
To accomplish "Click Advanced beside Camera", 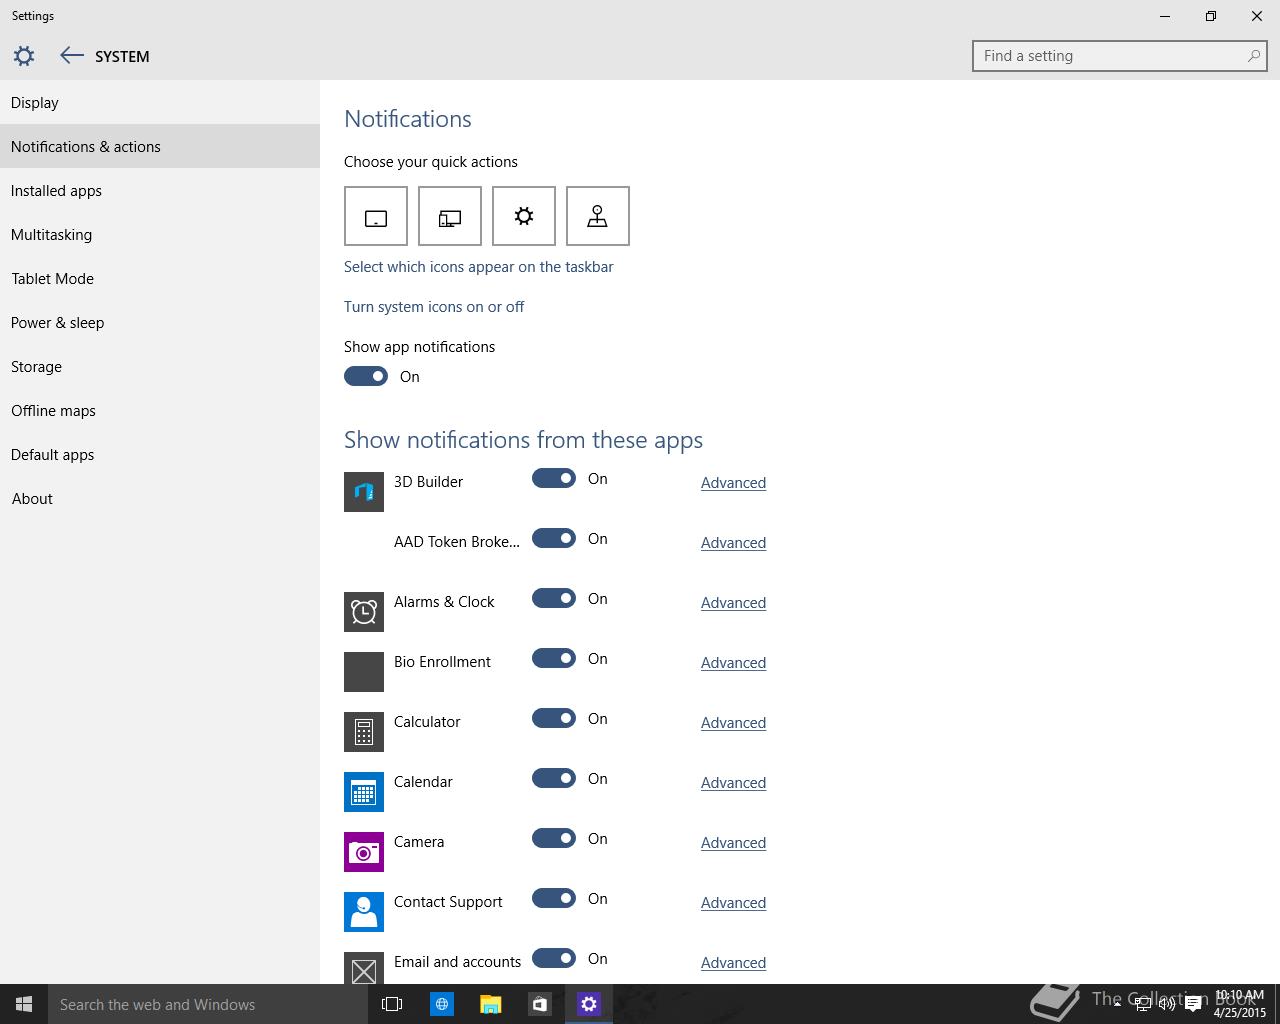I will tap(733, 843).
